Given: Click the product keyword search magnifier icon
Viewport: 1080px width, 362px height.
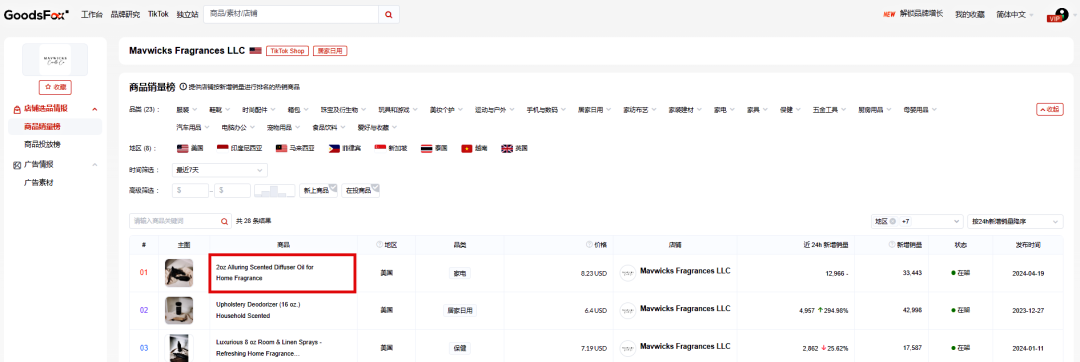Looking at the screenshot, I should 224,222.
